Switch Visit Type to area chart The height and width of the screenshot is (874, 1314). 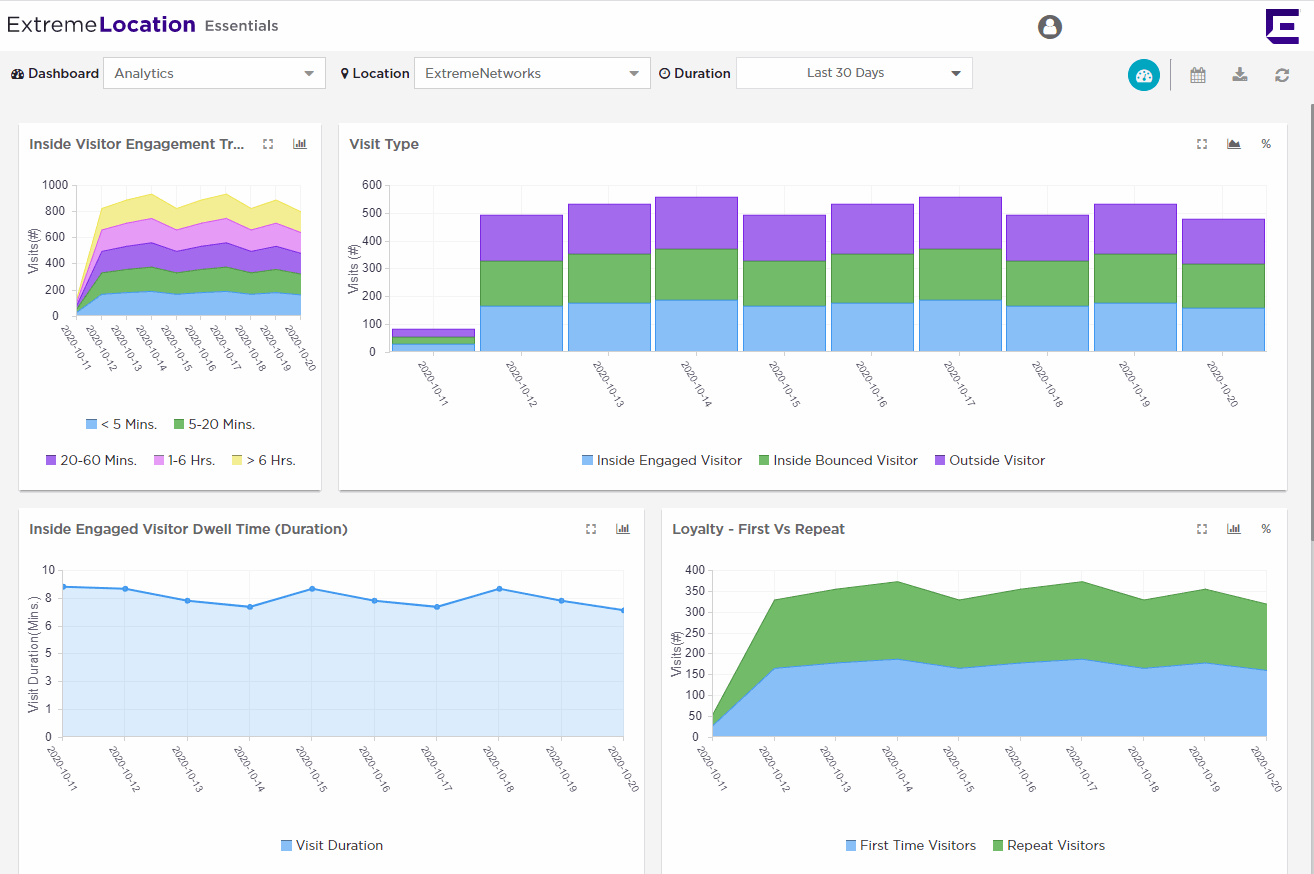pyautogui.click(x=1234, y=144)
